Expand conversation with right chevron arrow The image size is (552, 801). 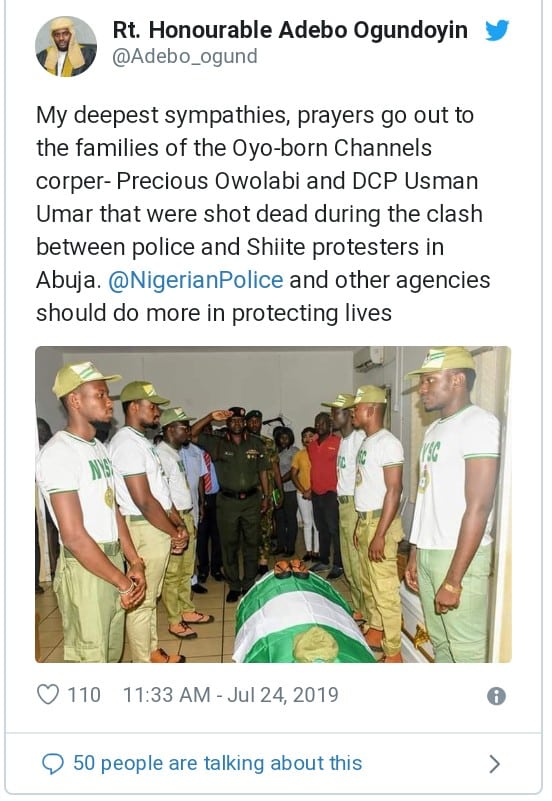pos(494,764)
